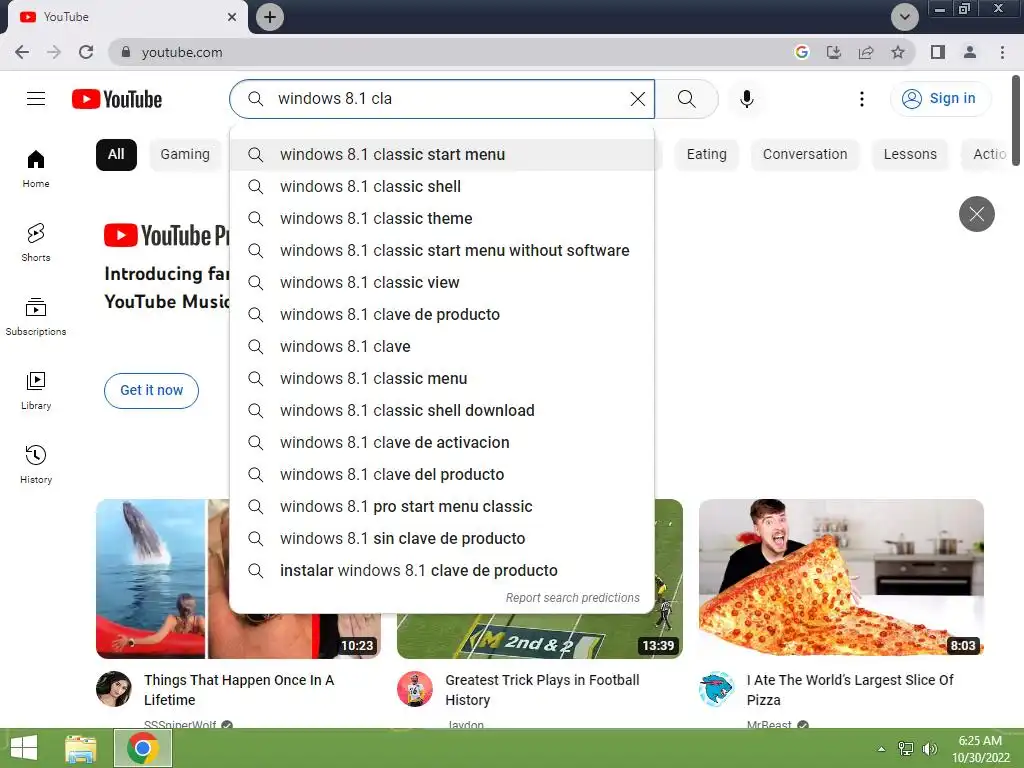
Task: Choose suggestion 'windows 8.1 classic view'
Action: [x=442, y=283]
